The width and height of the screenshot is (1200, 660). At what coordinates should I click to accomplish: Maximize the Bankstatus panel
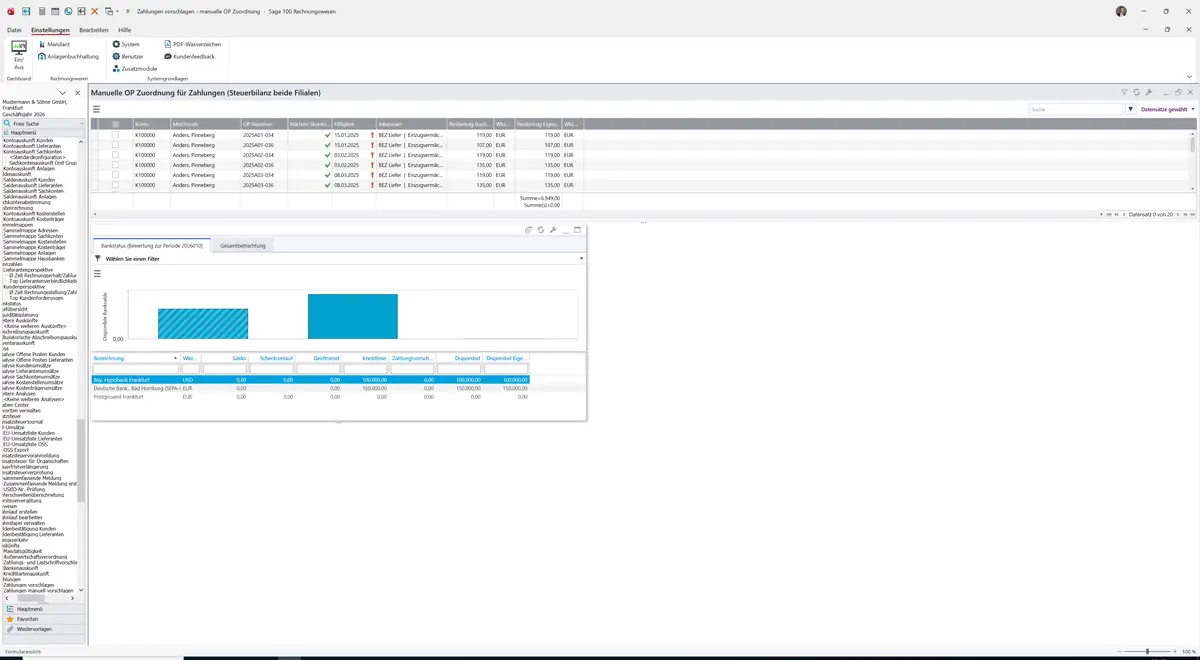[x=577, y=230]
